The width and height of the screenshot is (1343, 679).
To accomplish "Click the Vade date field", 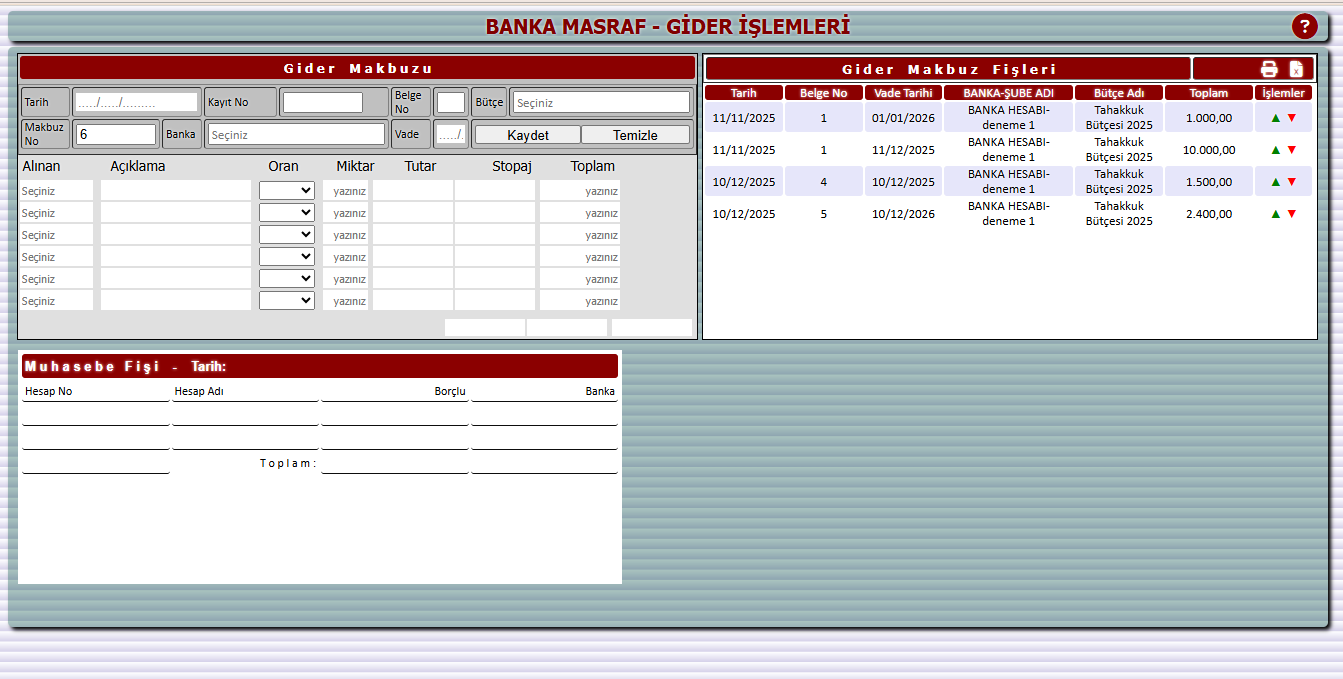I will [x=450, y=133].
